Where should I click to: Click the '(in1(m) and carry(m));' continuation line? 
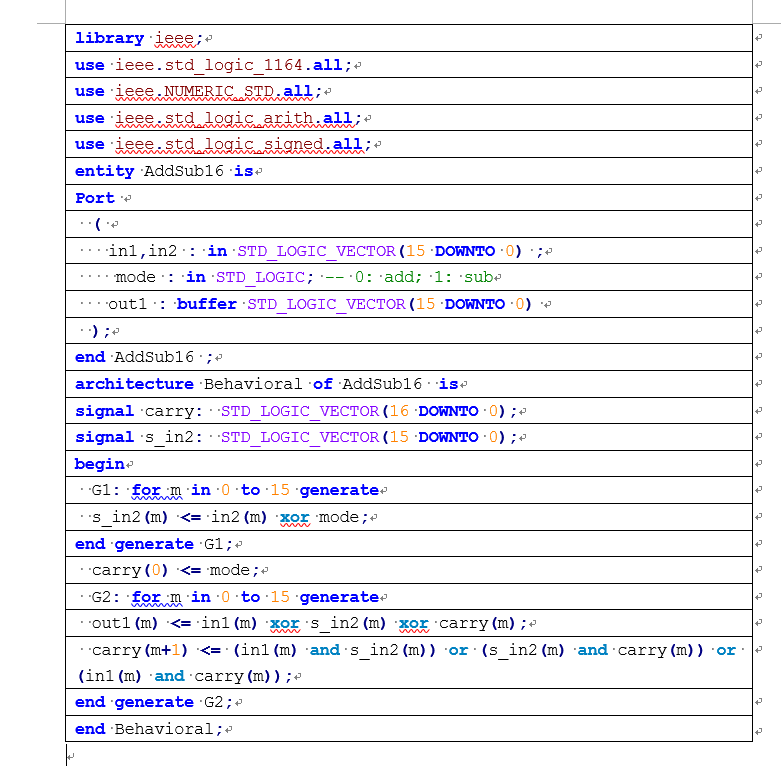pos(185,676)
